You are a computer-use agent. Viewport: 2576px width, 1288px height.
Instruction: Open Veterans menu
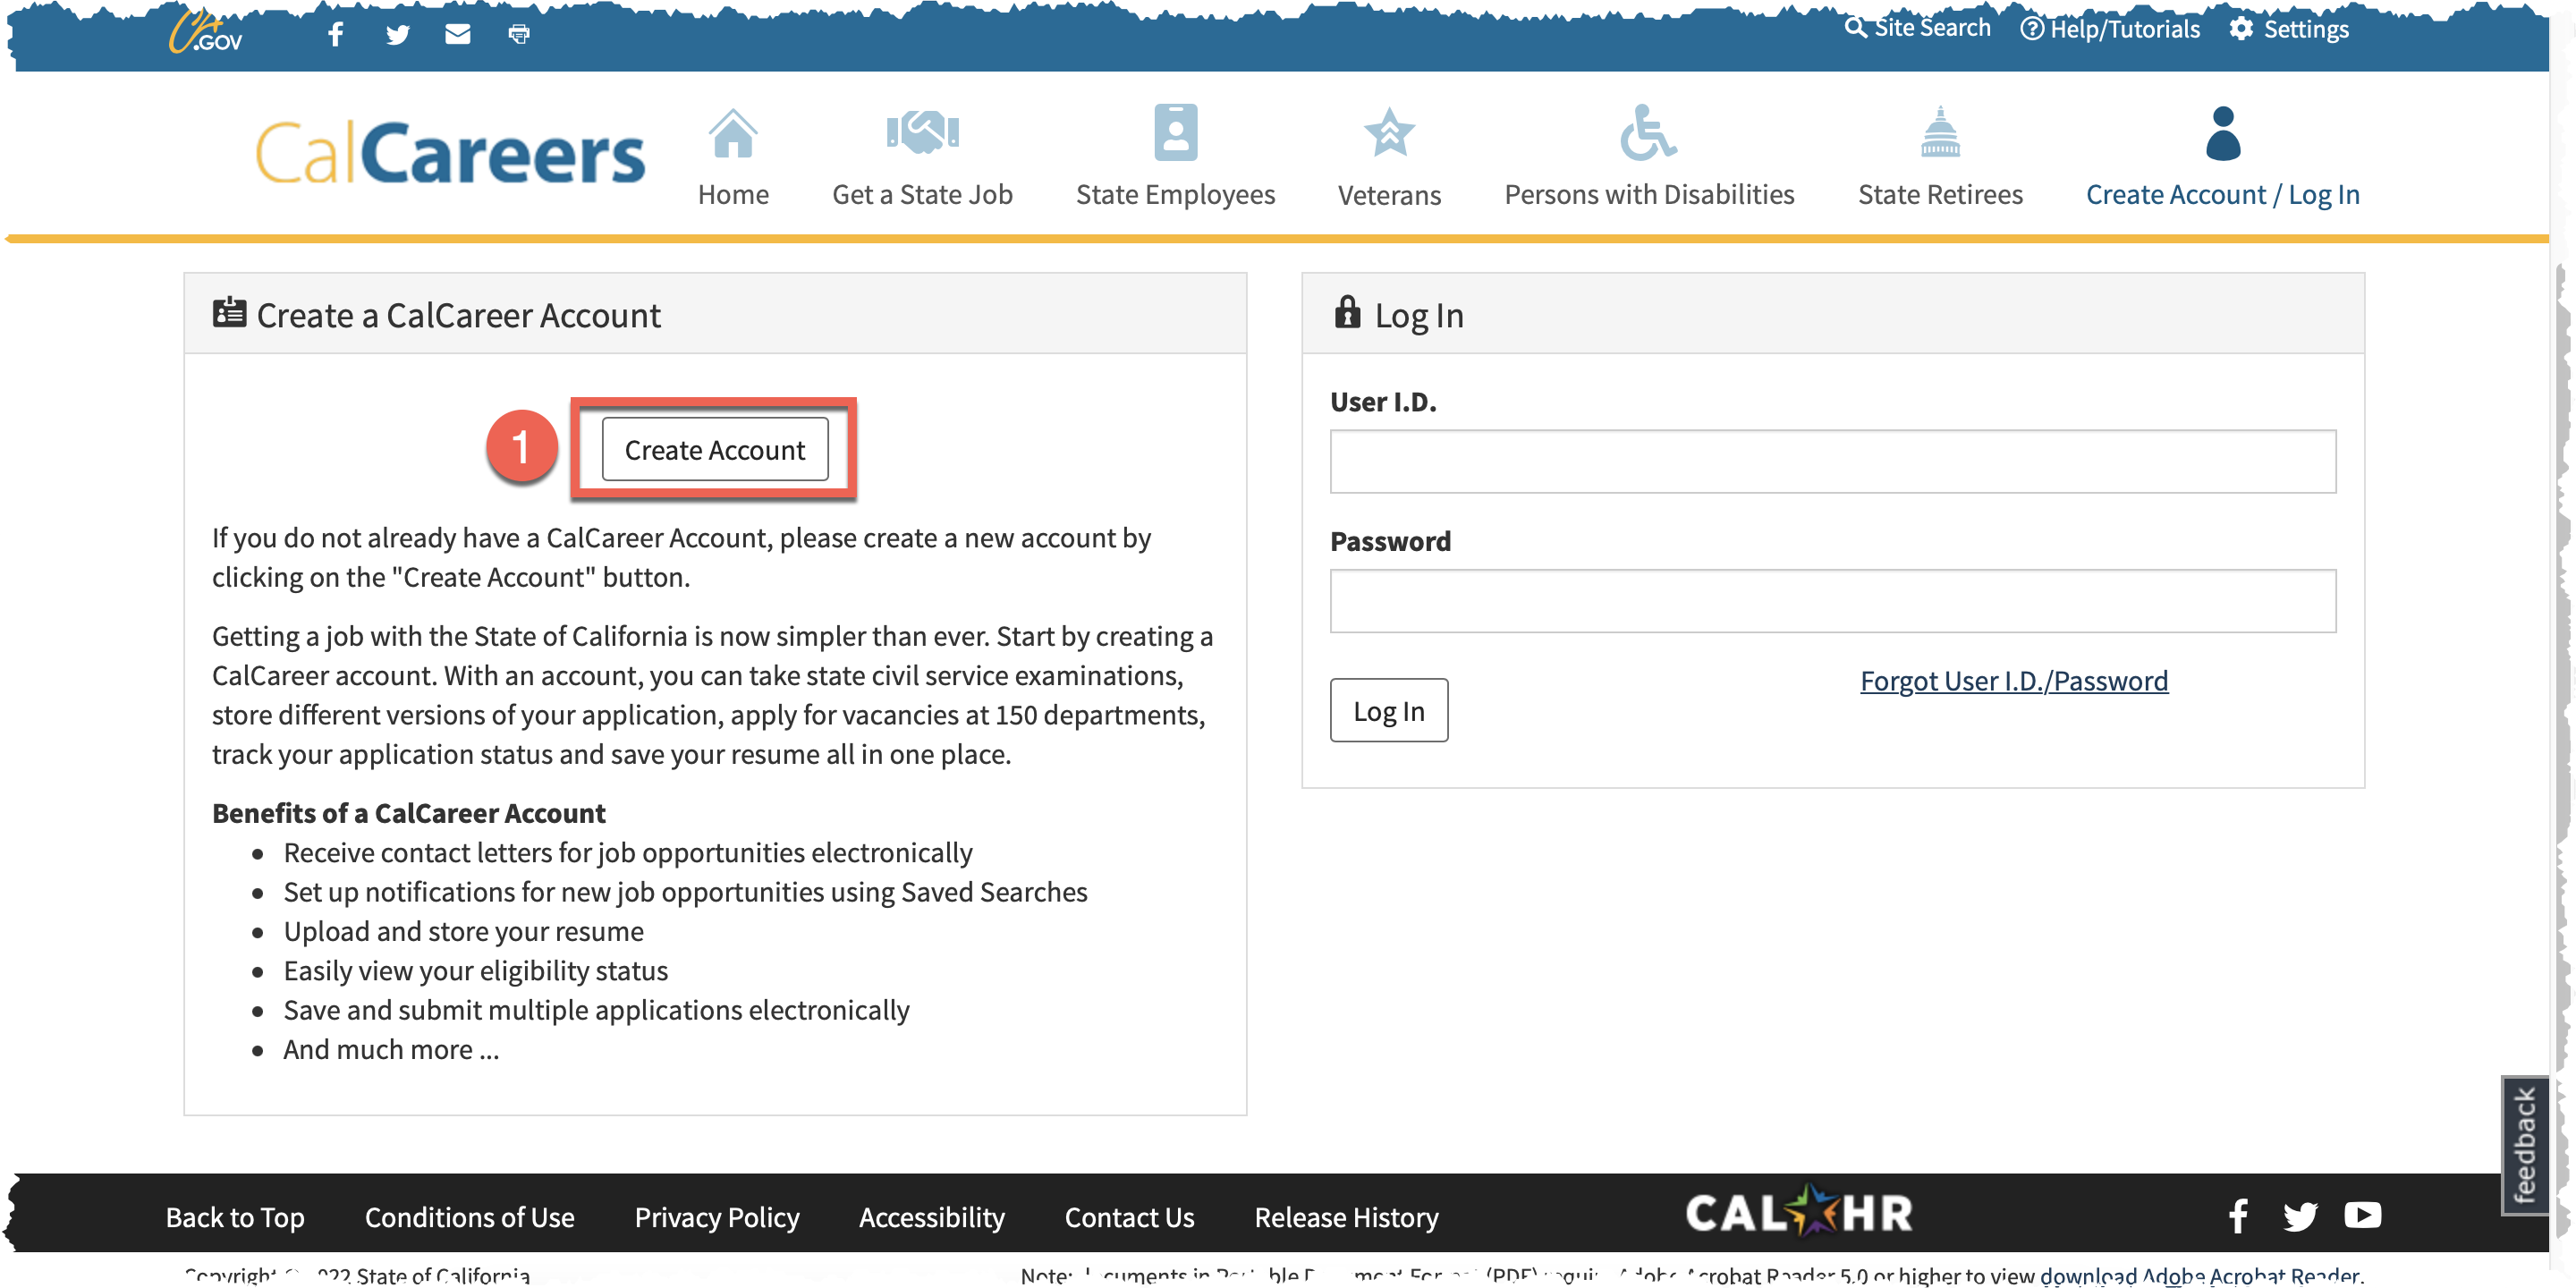click(1389, 195)
